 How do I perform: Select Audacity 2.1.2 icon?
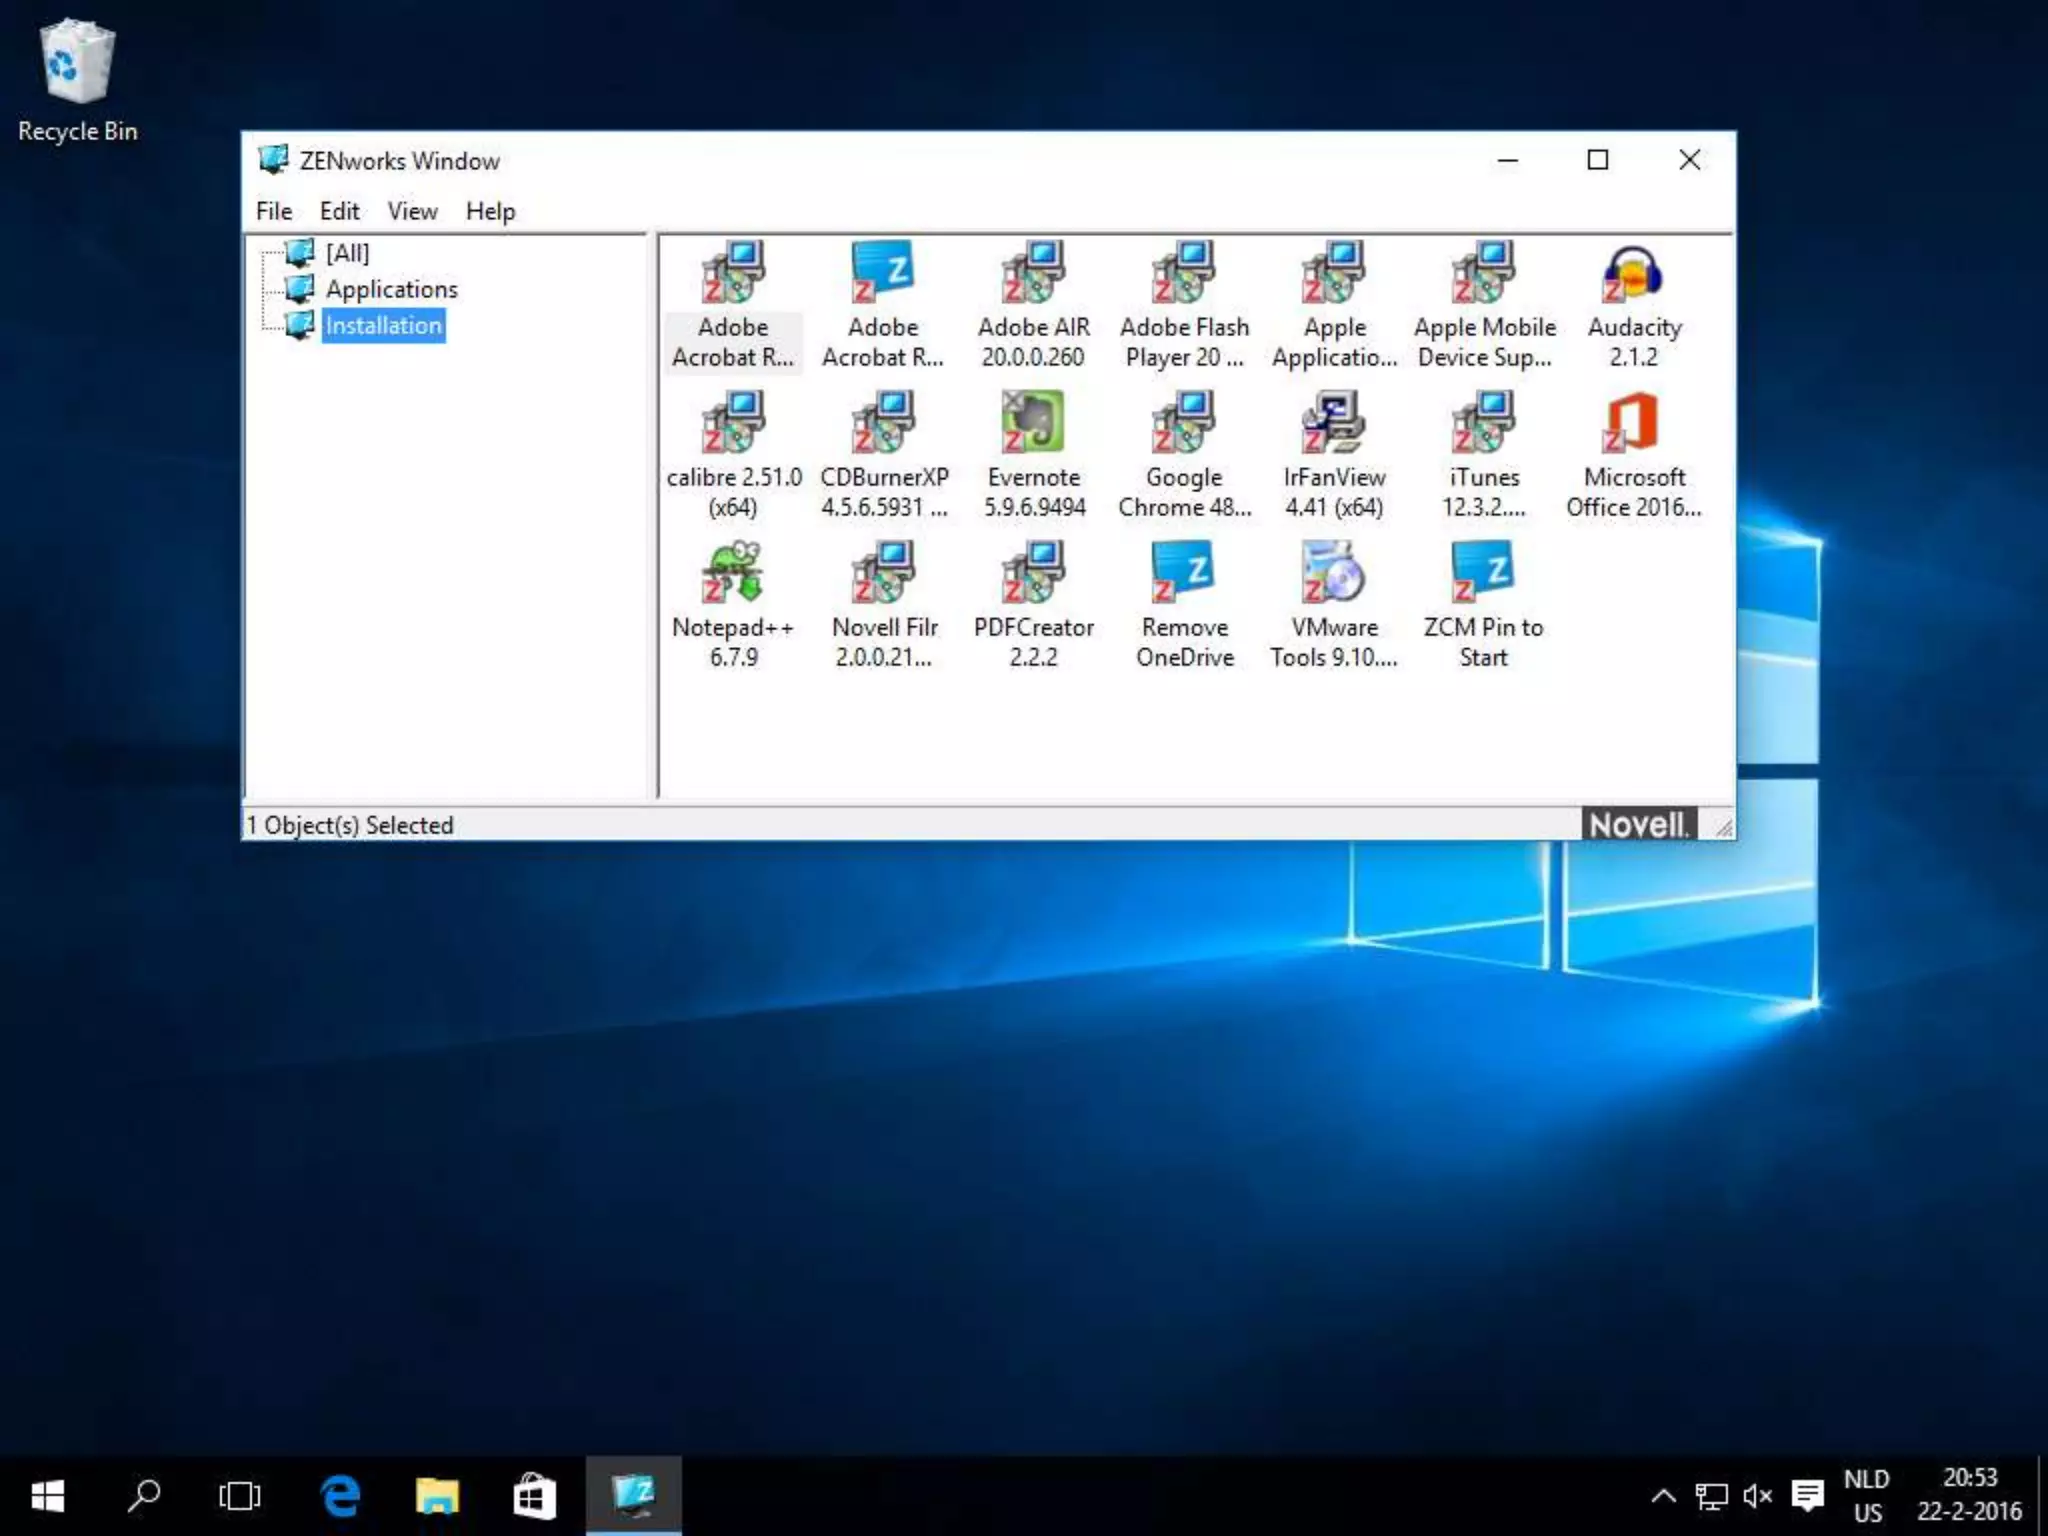pos(1634,272)
